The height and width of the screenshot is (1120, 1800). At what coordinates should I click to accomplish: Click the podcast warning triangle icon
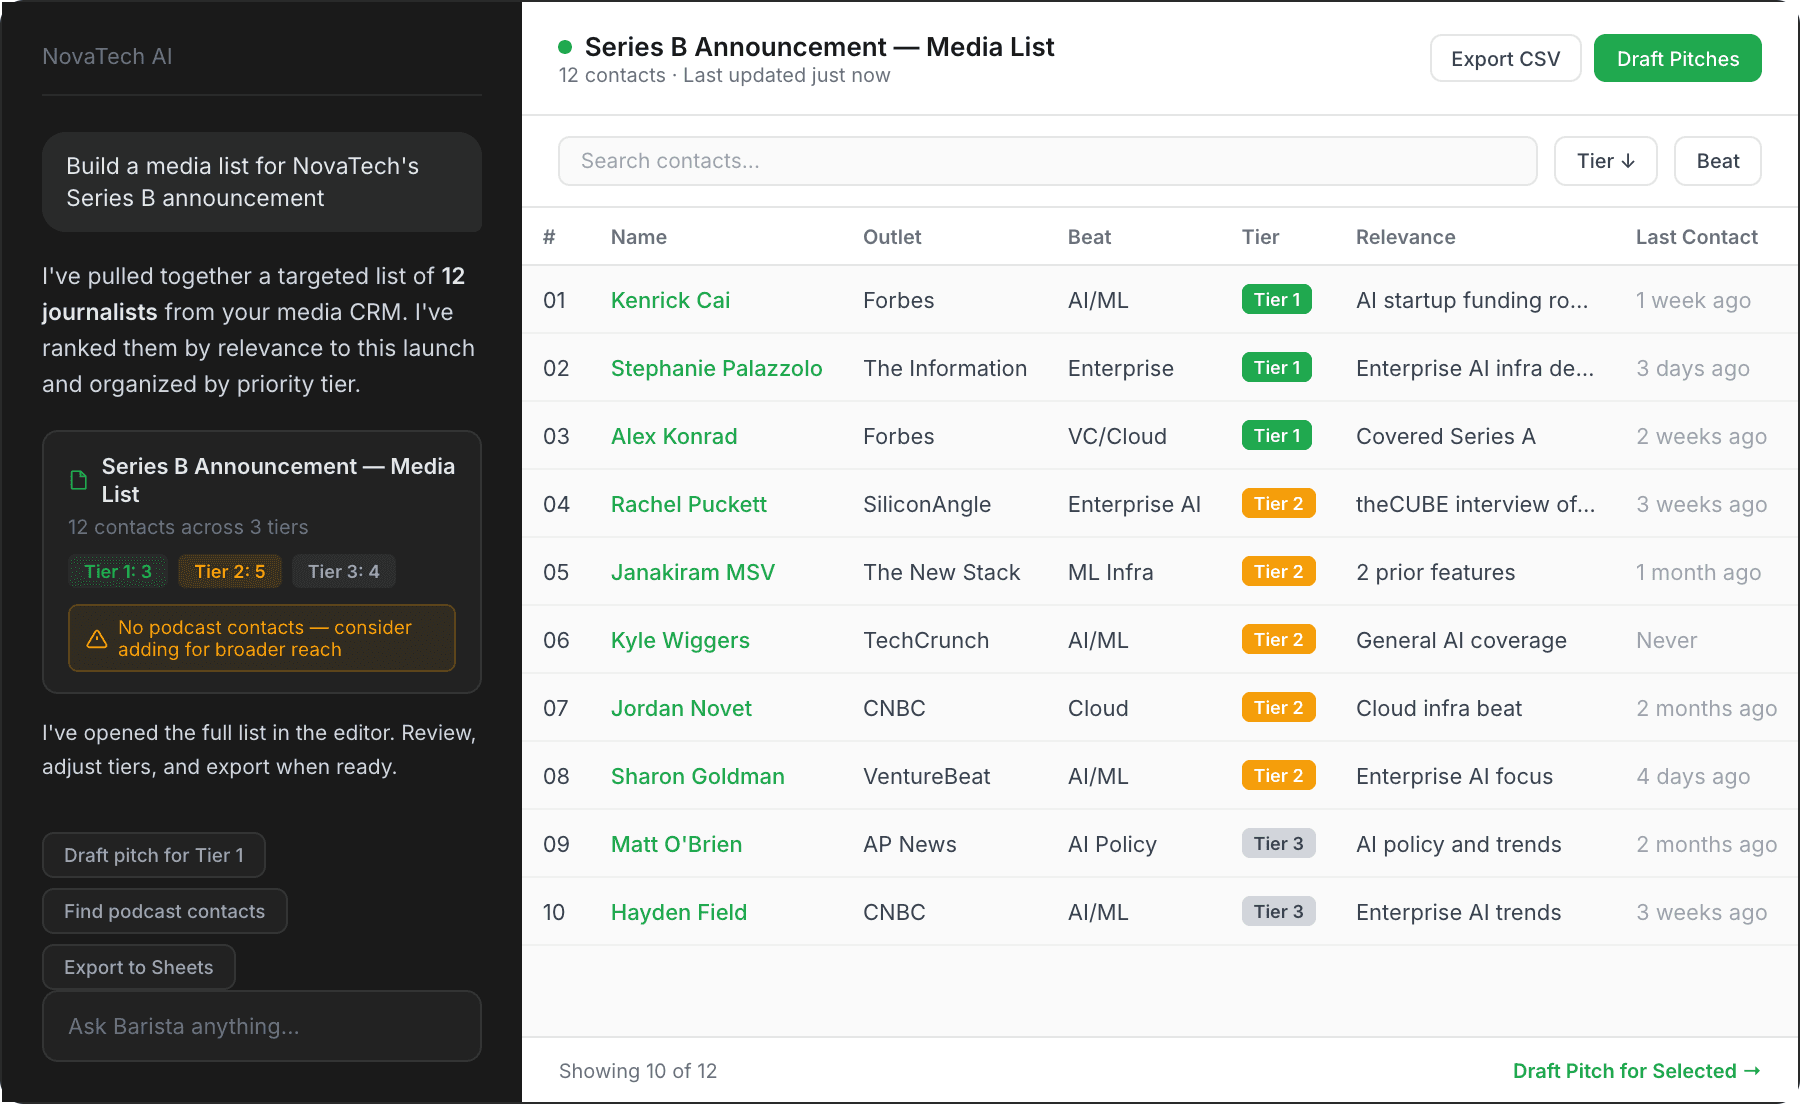pos(97,639)
